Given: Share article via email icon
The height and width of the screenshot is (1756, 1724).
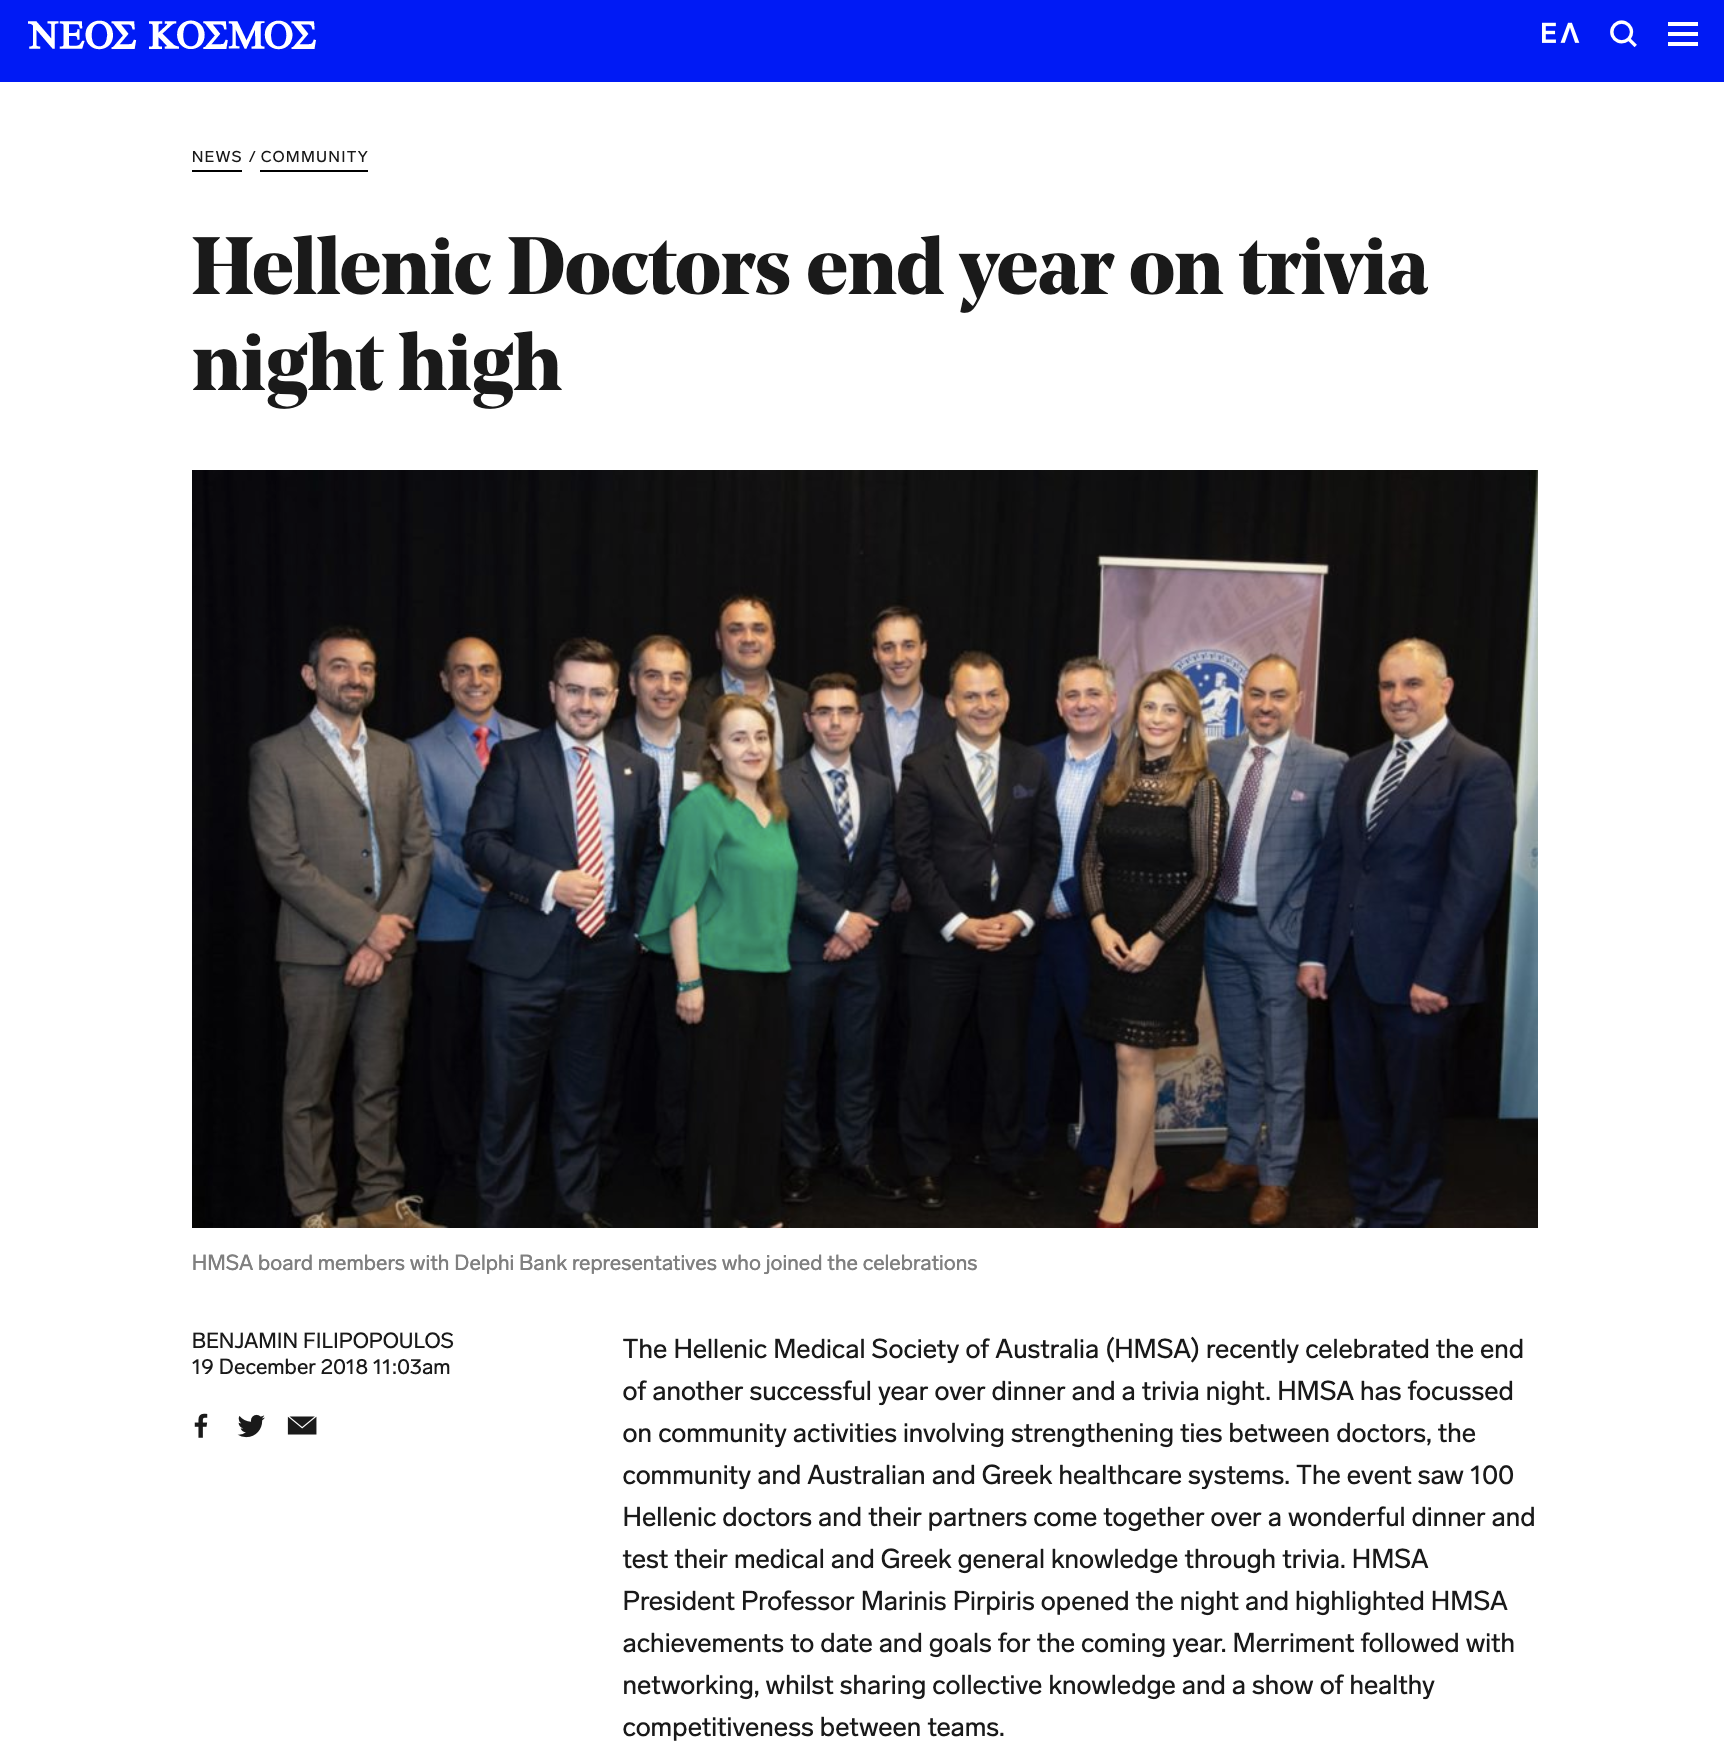Looking at the screenshot, I should pyautogui.click(x=302, y=1426).
